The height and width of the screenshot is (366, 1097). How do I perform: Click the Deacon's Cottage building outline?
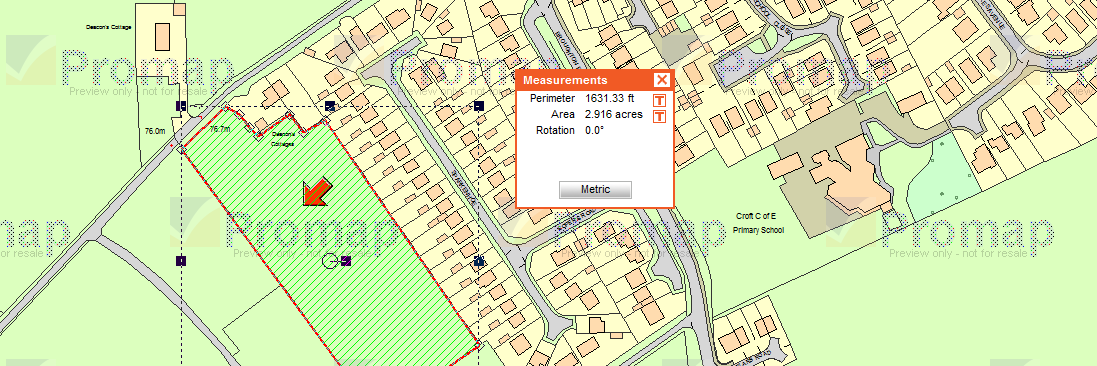pyautogui.click(x=162, y=36)
